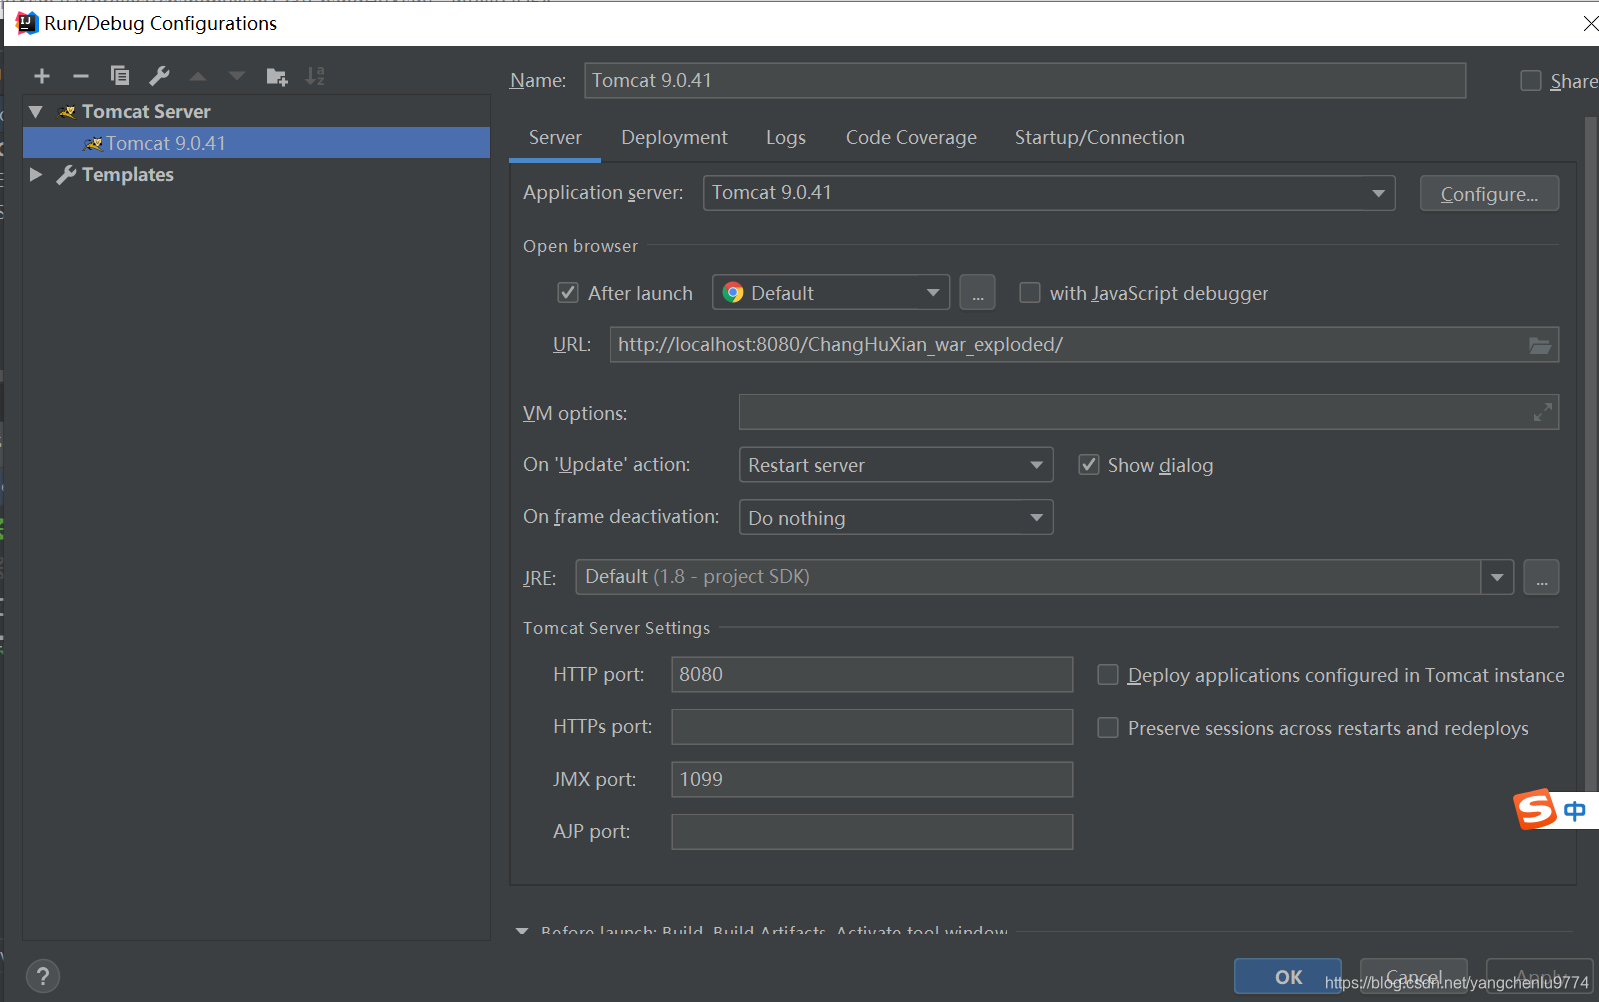Enable Deploy applications configured in Tomcat instance

point(1108,675)
